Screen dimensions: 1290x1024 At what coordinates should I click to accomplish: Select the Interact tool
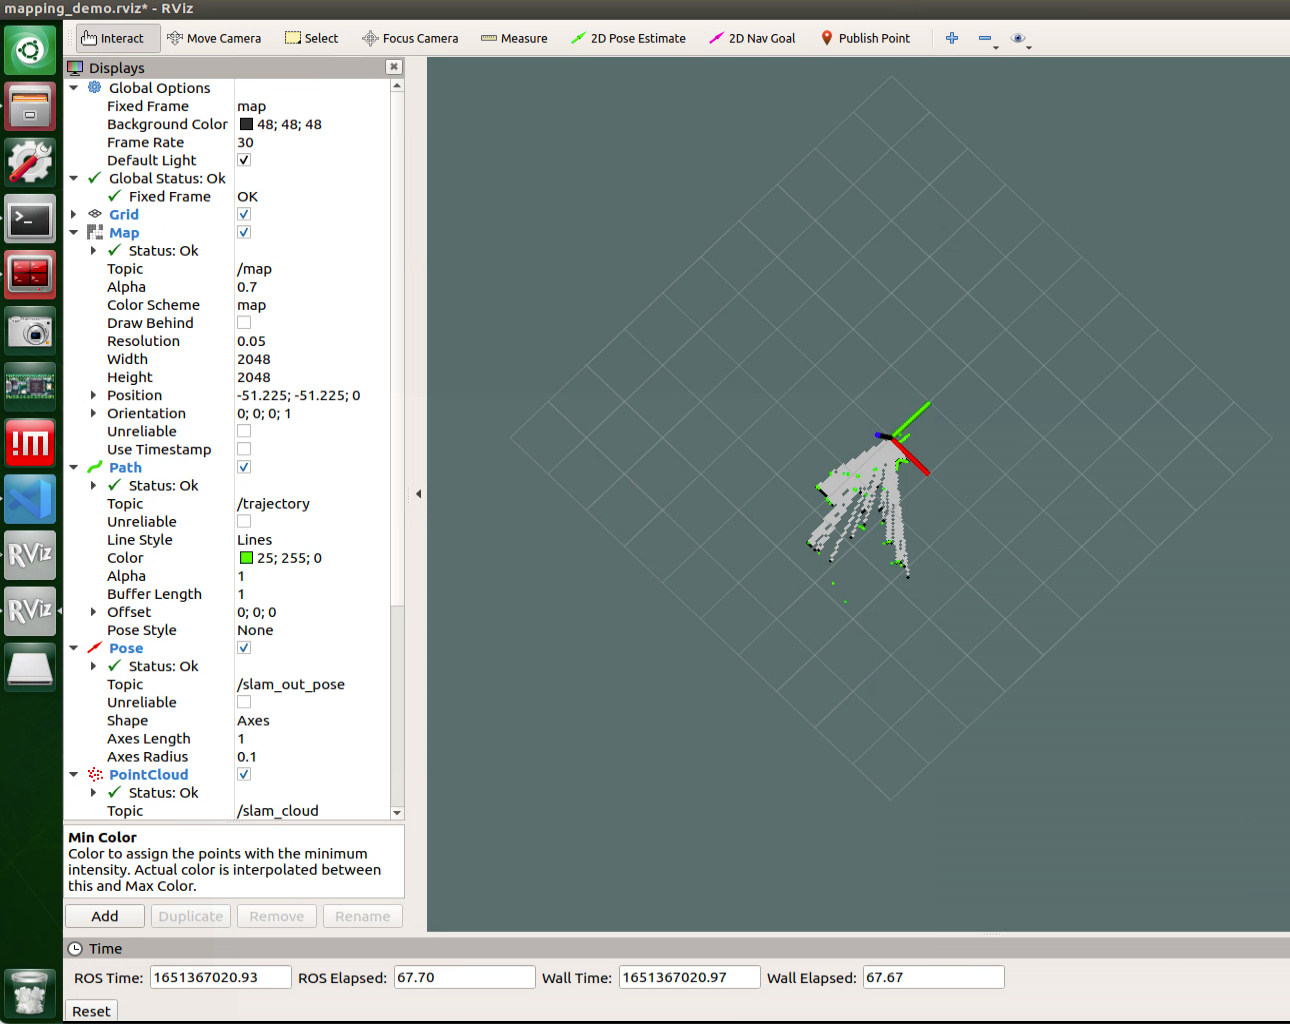(x=117, y=37)
